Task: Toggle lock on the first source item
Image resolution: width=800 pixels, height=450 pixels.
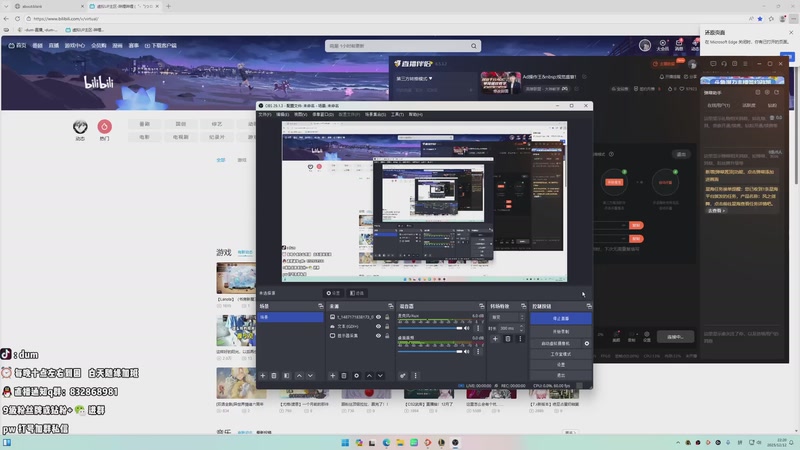Action: pos(388,317)
